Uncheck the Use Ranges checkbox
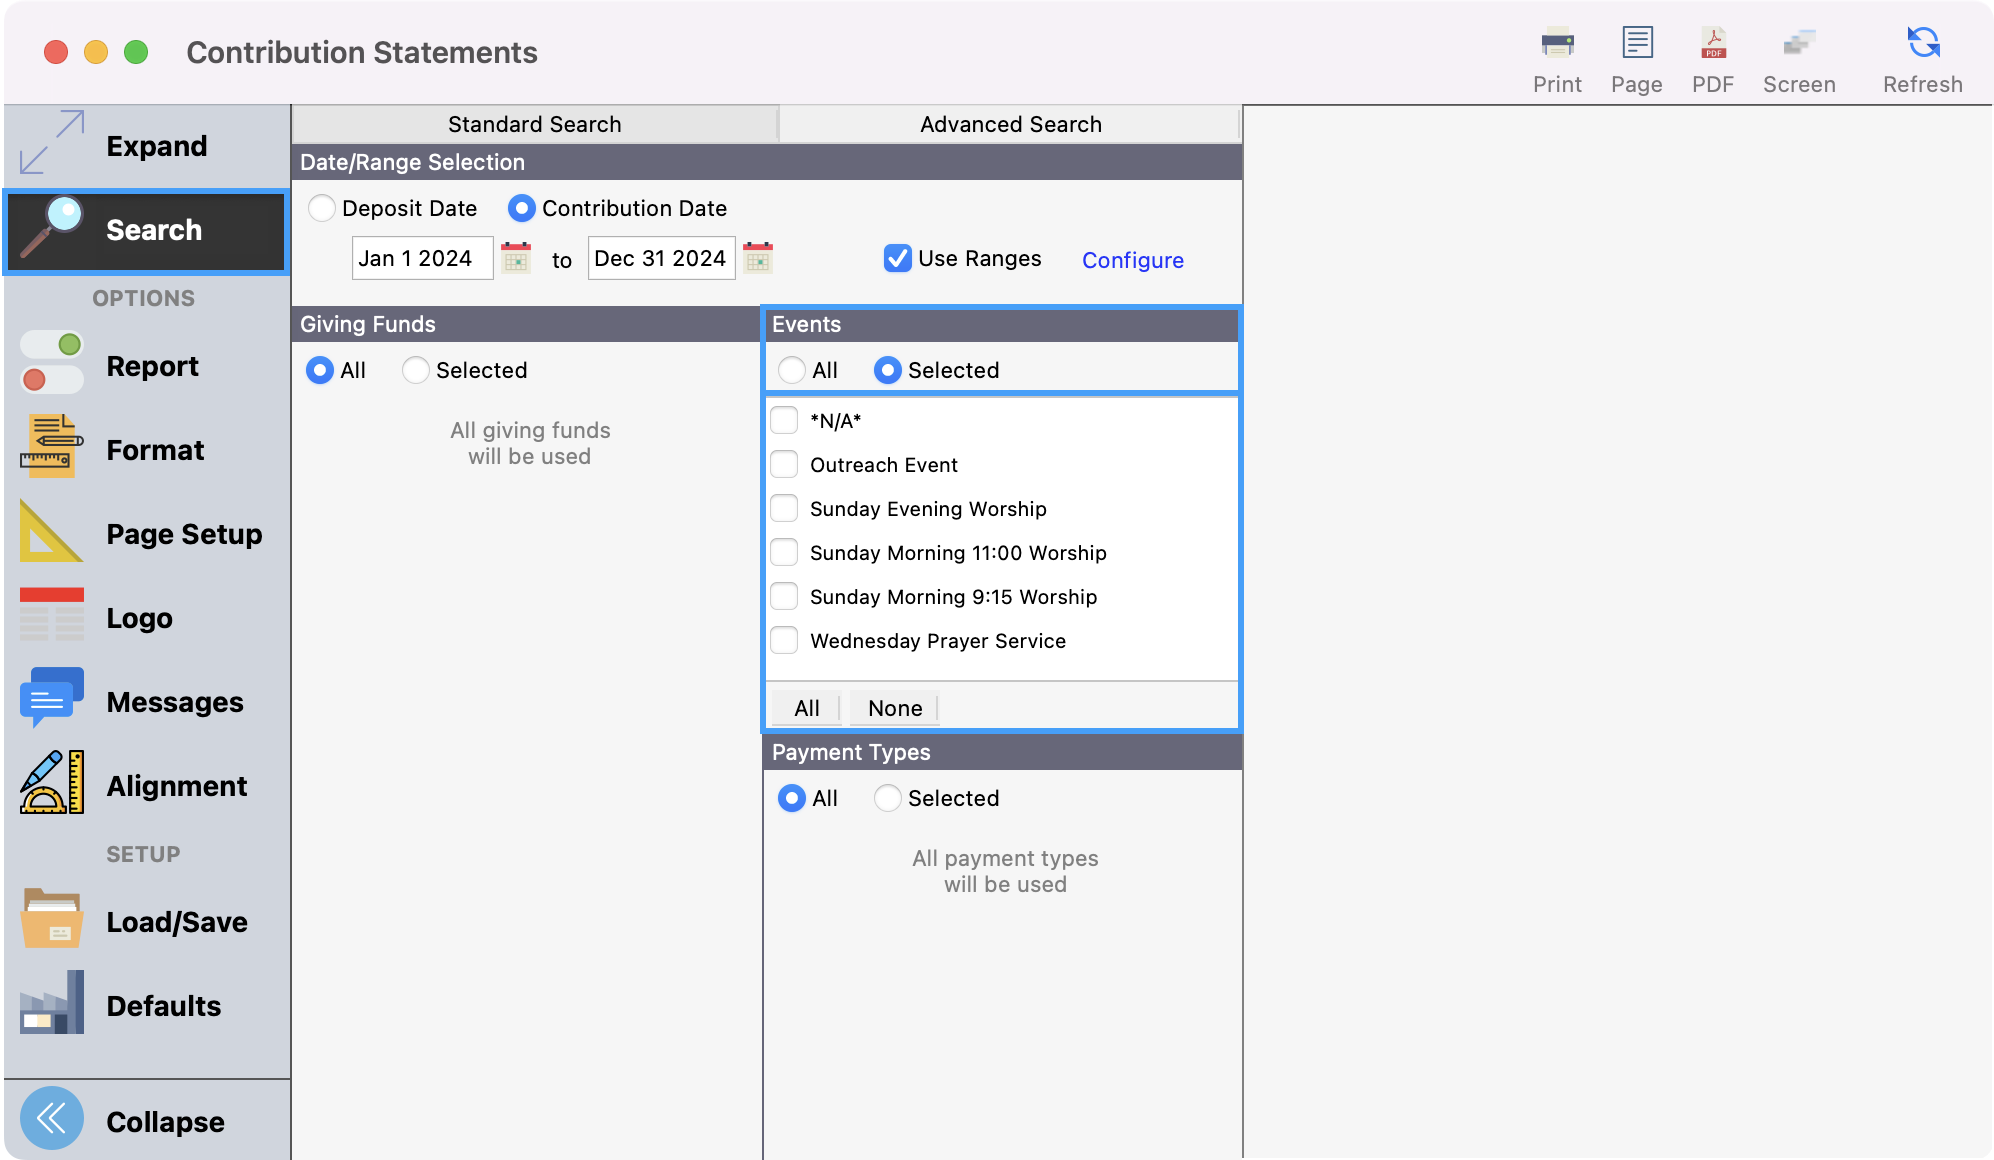Image resolution: width=1994 pixels, height=1160 pixels. 897,258
